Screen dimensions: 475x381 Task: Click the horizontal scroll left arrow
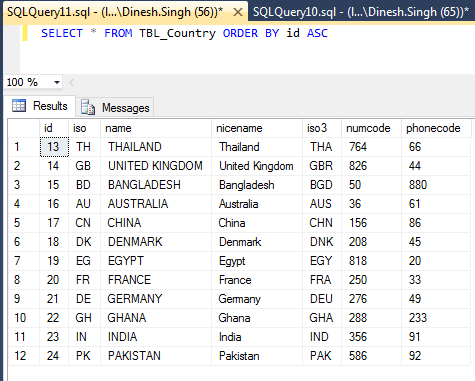pyautogui.click(x=71, y=82)
